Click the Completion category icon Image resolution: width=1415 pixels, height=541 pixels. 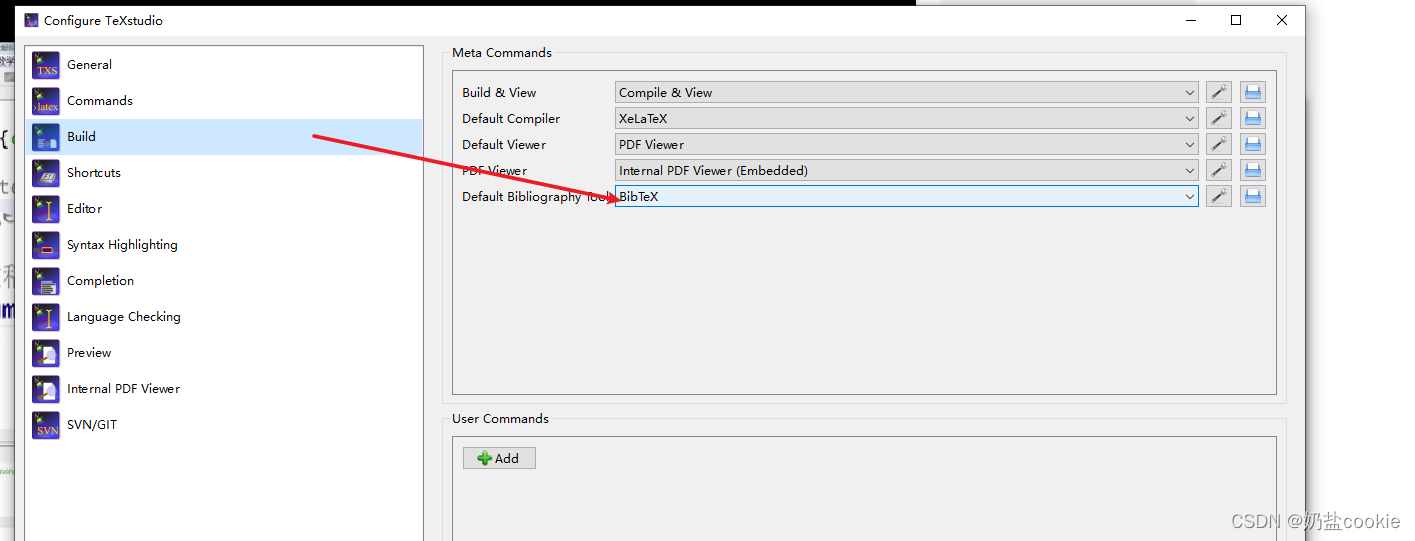(x=46, y=281)
